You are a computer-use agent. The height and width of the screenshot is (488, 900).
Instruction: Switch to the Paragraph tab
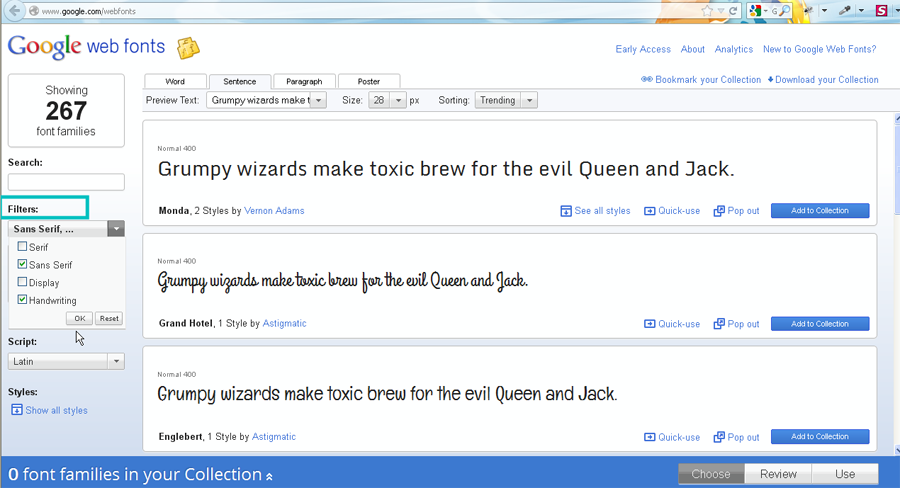pos(304,82)
